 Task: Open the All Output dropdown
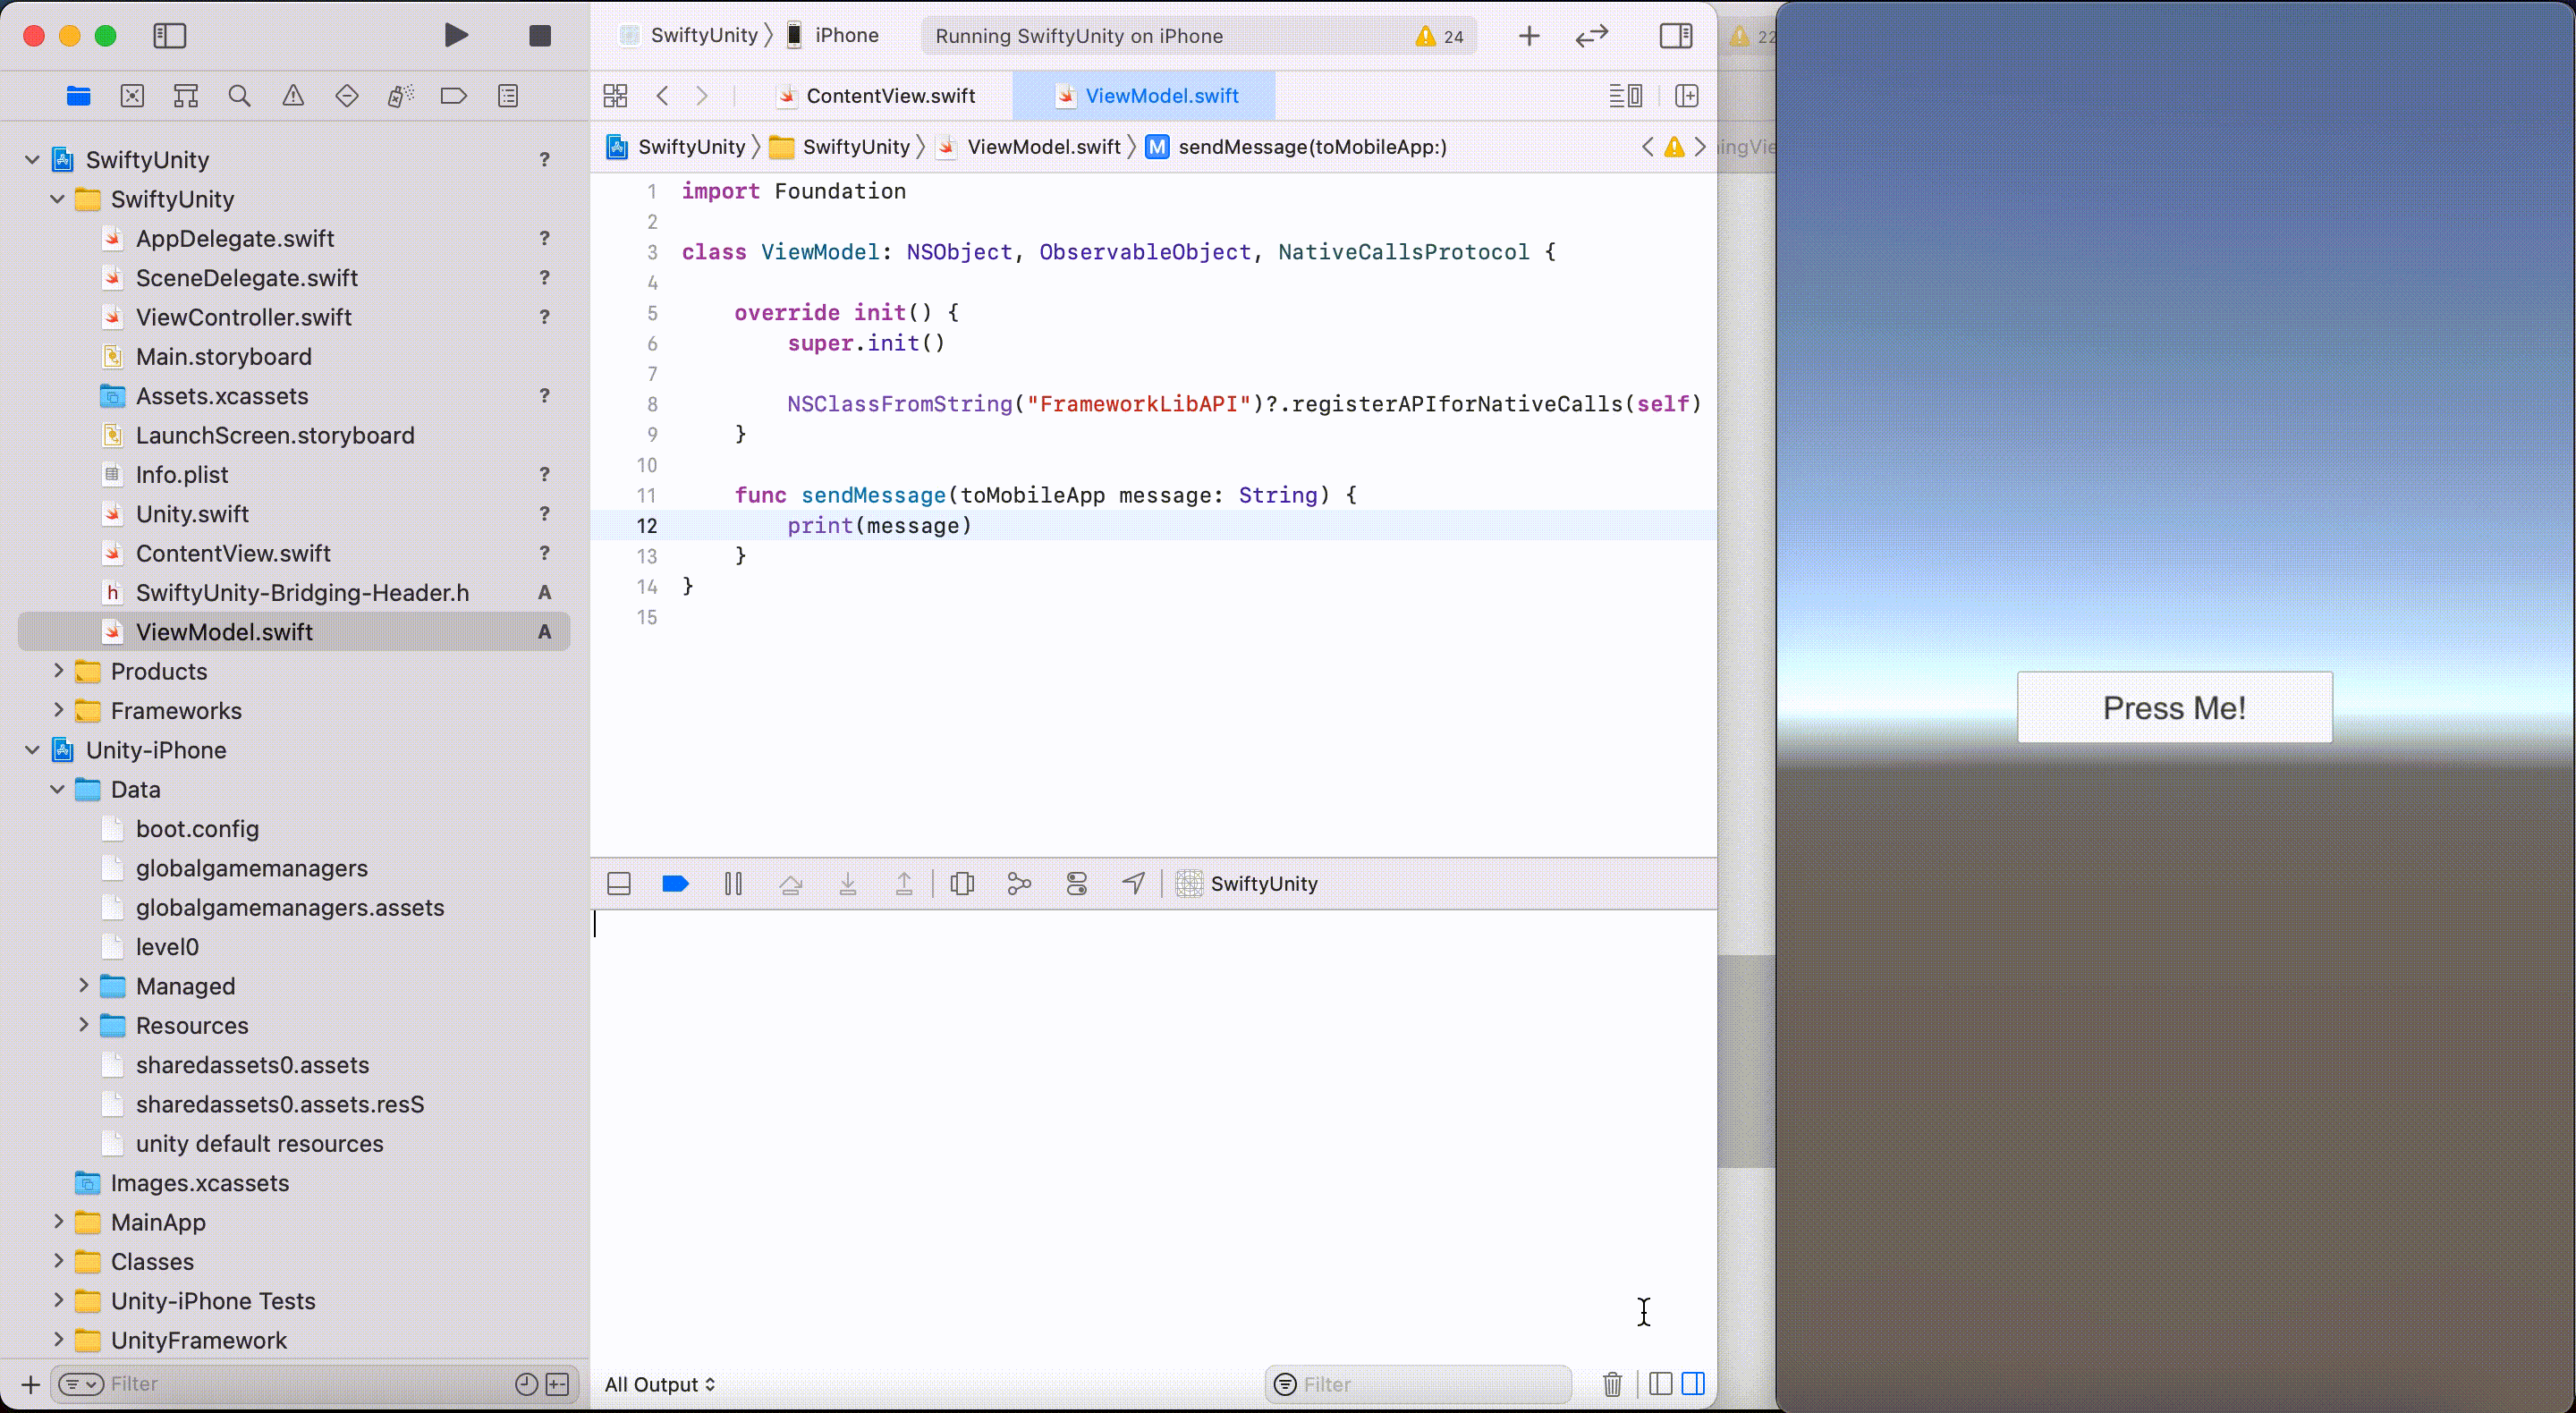660,1384
